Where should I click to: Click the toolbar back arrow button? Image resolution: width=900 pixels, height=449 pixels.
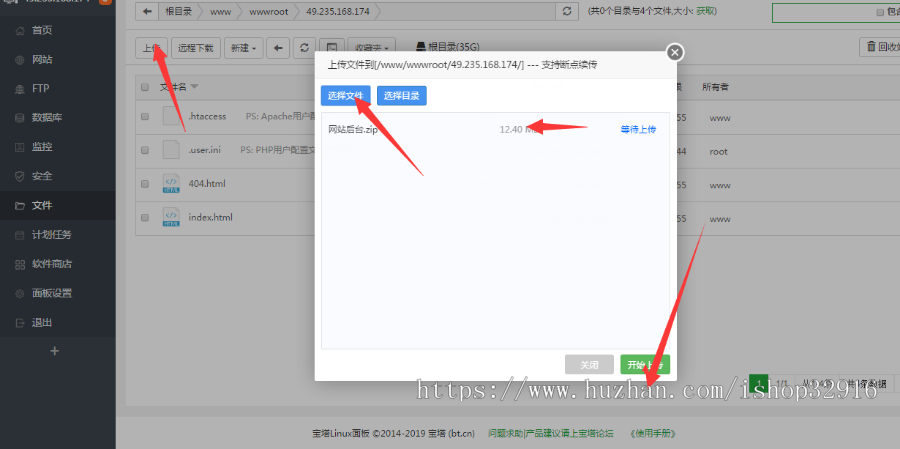[278, 48]
